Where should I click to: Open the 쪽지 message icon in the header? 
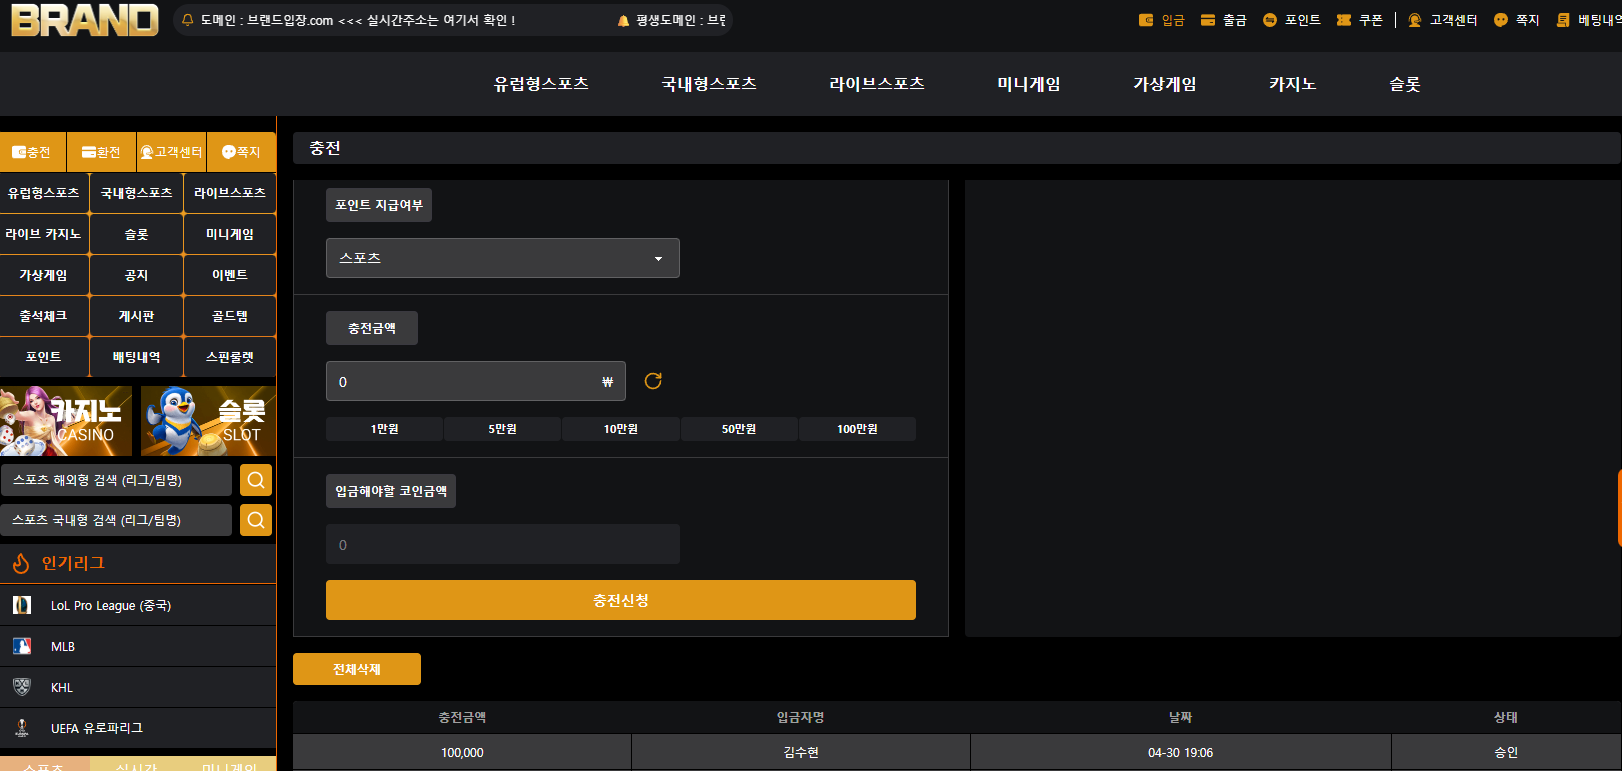coord(1501,20)
